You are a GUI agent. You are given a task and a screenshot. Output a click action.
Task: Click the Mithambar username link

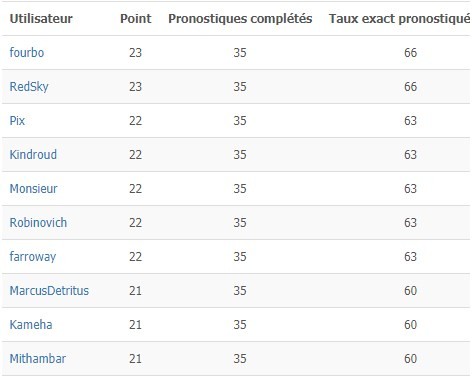tap(37, 359)
